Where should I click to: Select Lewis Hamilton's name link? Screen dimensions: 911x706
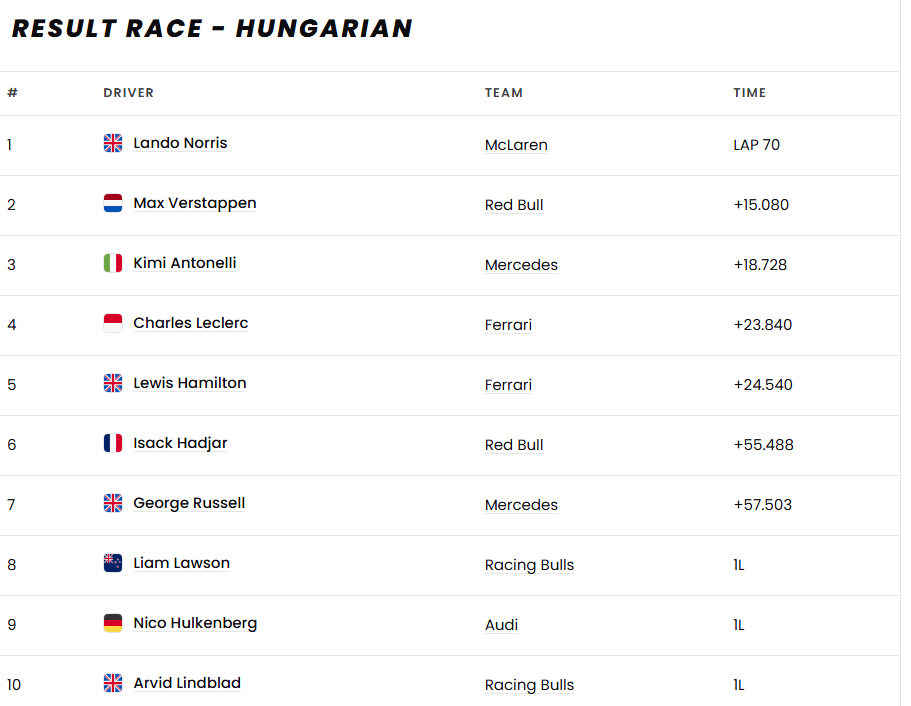point(189,383)
